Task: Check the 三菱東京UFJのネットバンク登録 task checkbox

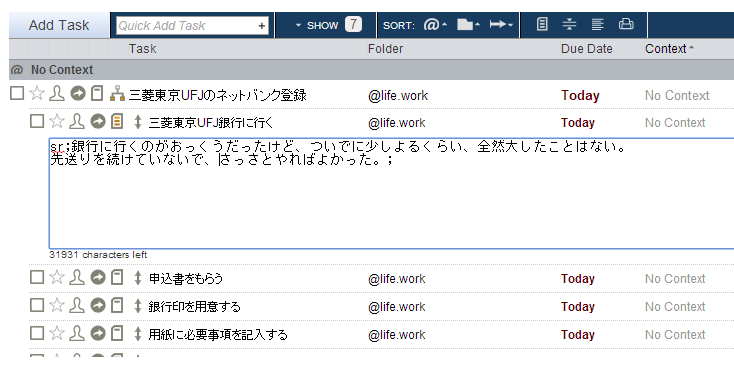Action: (17, 93)
